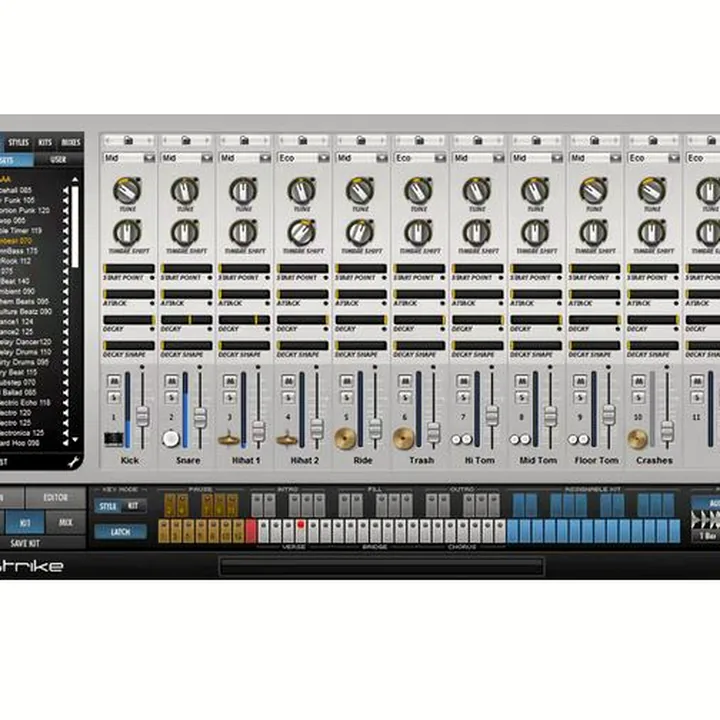Click the Snare decay slider bar
The image size is (720, 720).
tap(187, 320)
